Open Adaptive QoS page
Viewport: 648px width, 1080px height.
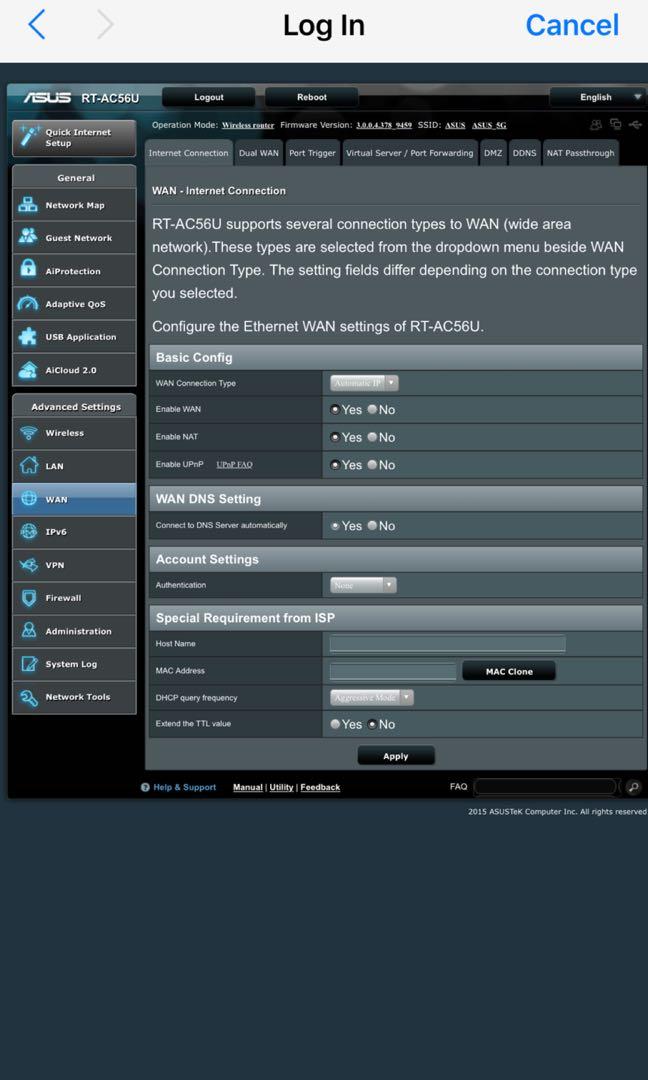point(74,304)
